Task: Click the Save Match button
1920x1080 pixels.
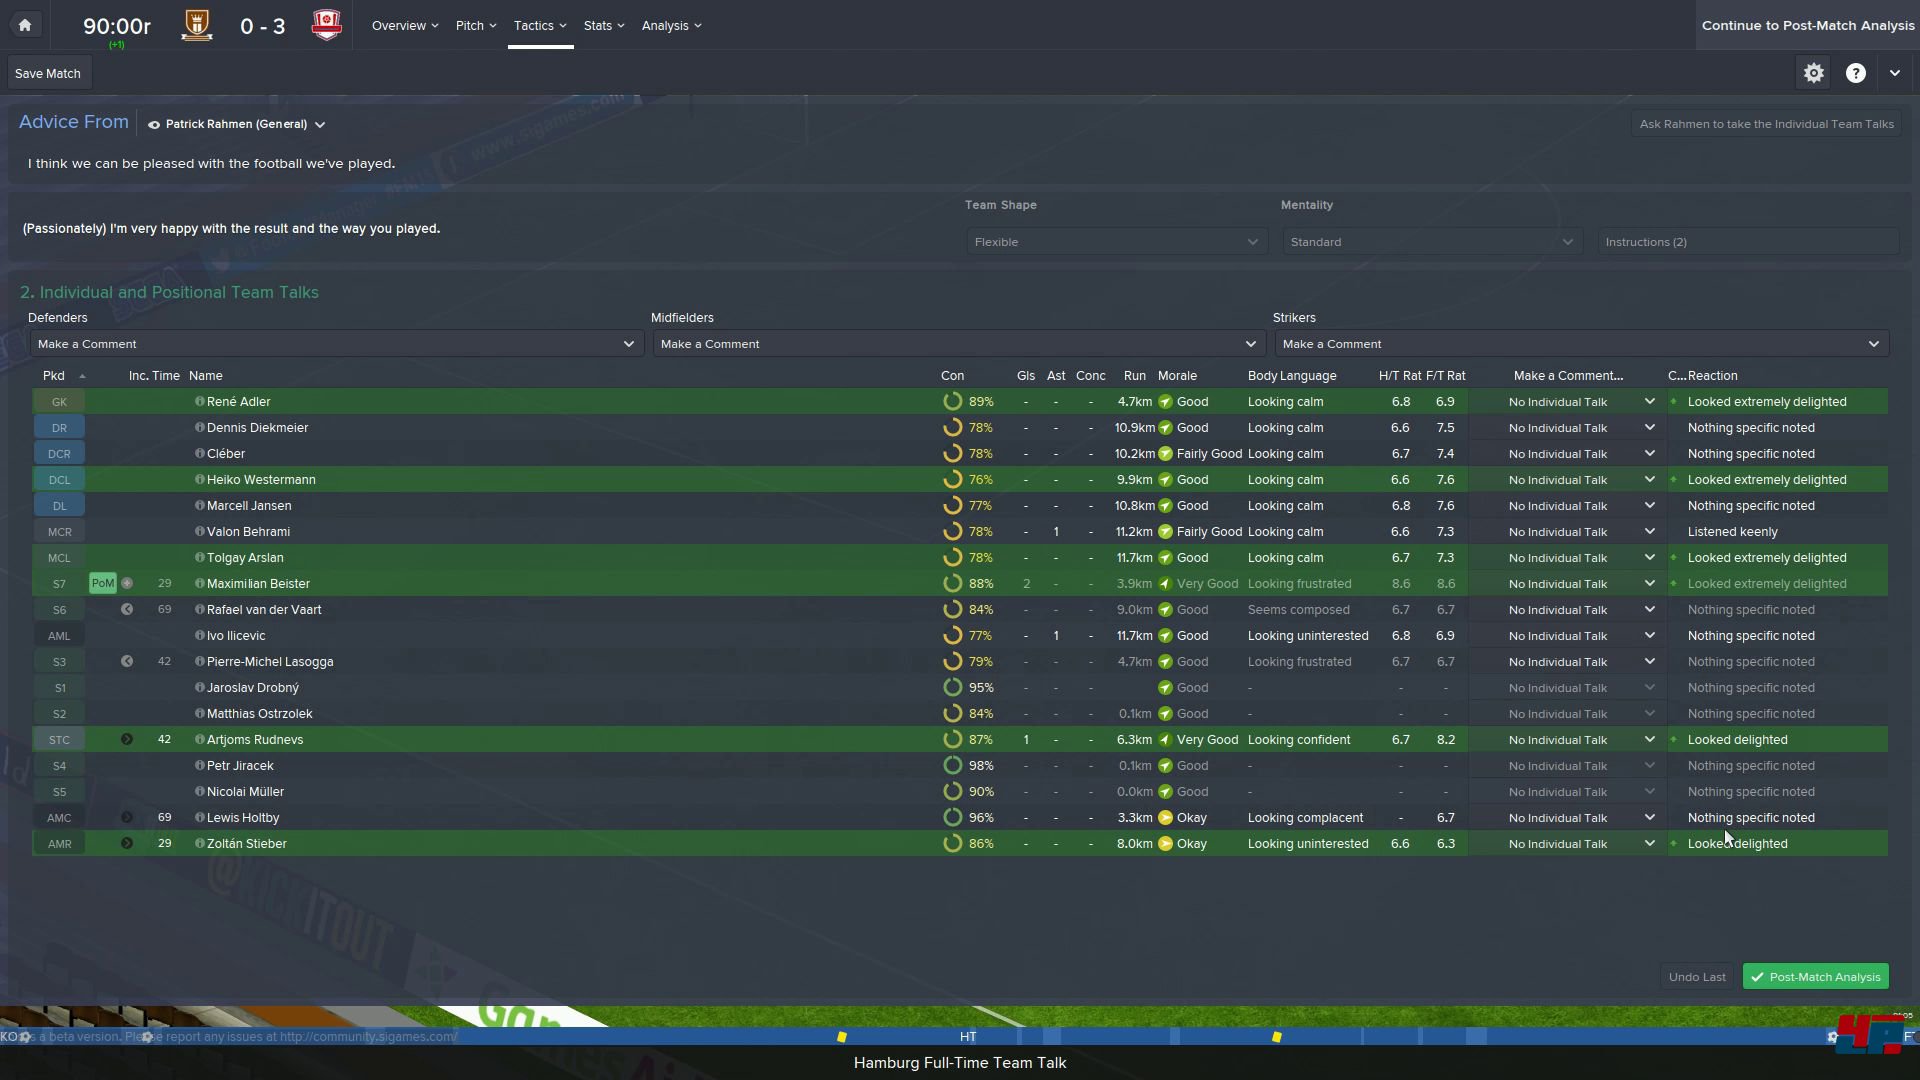Action: pyautogui.click(x=48, y=73)
